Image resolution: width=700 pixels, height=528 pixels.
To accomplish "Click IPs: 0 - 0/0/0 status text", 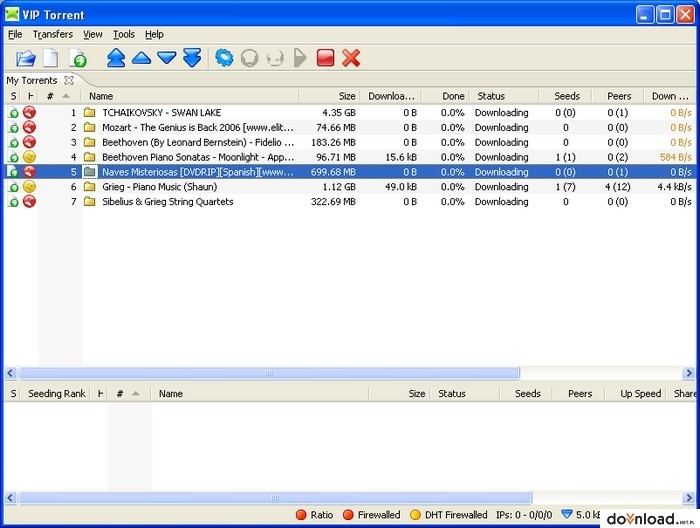I will point(524,515).
